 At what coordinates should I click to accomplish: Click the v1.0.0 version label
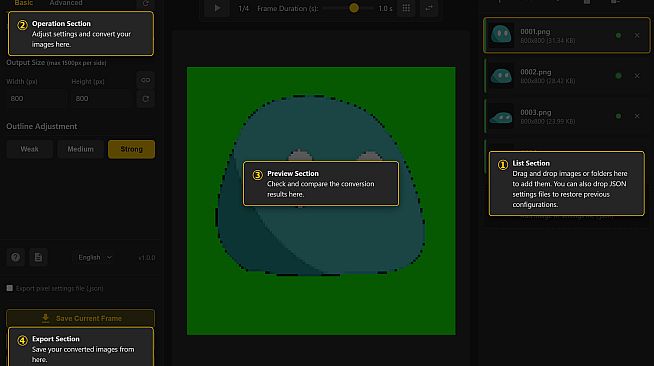(x=147, y=258)
